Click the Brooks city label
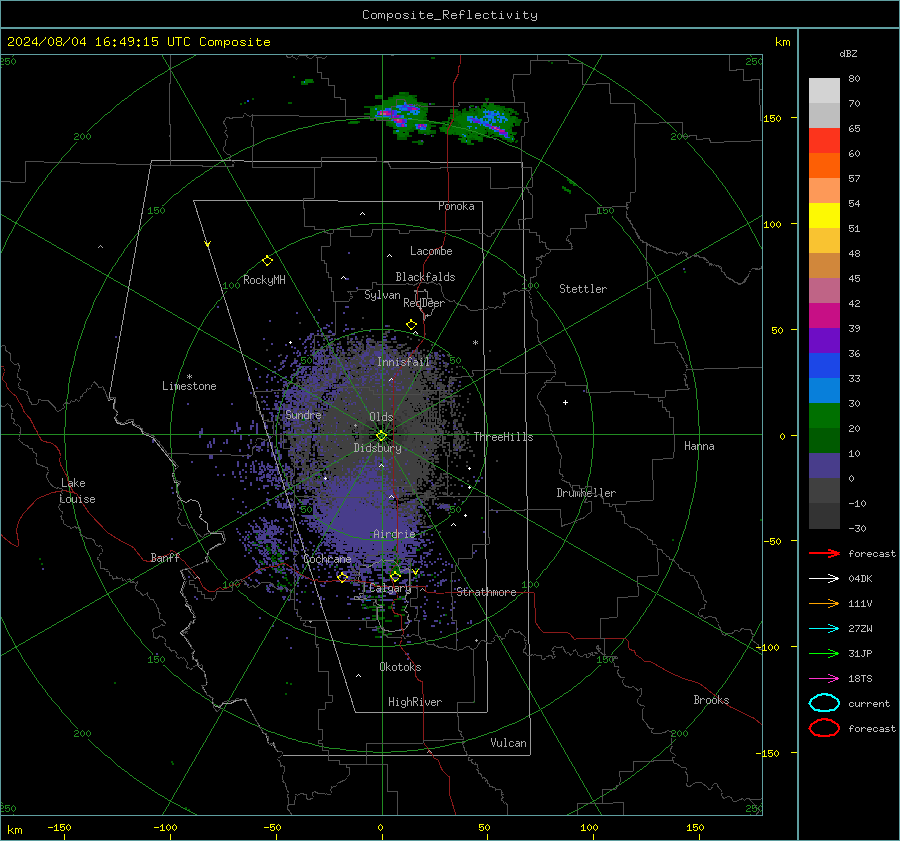 (x=711, y=700)
